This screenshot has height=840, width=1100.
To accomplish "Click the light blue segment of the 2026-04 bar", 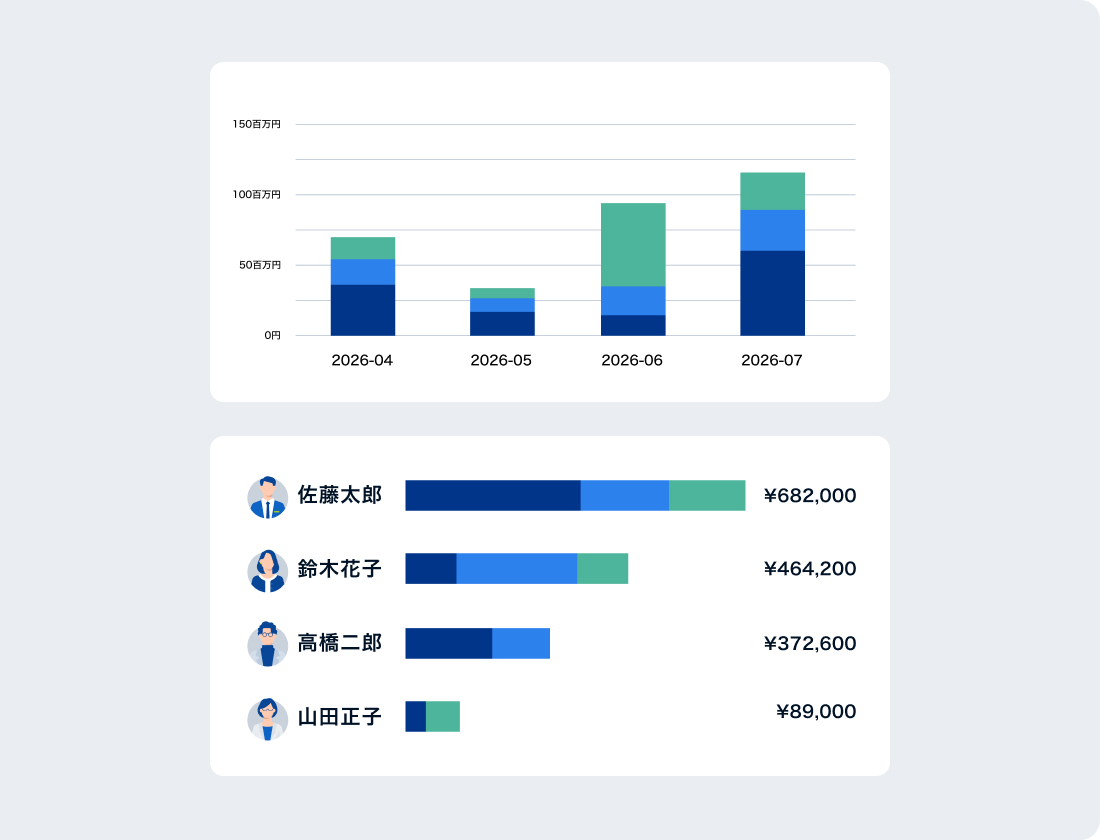I will [363, 272].
